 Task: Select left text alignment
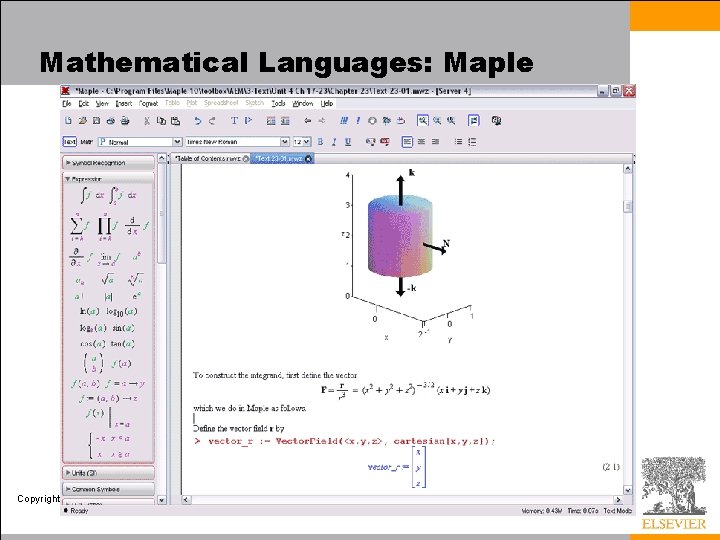tap(407, 142)
